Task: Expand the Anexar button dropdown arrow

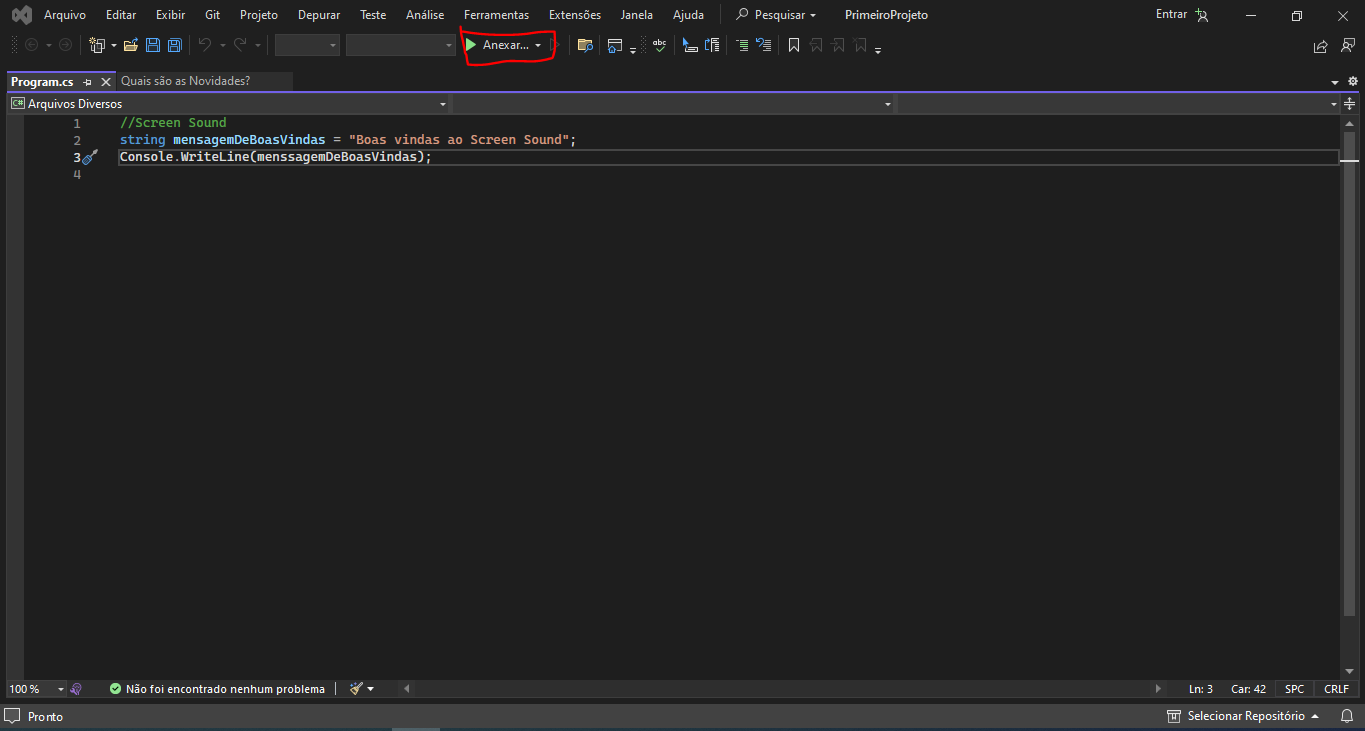Action: [x=538, y=45]
